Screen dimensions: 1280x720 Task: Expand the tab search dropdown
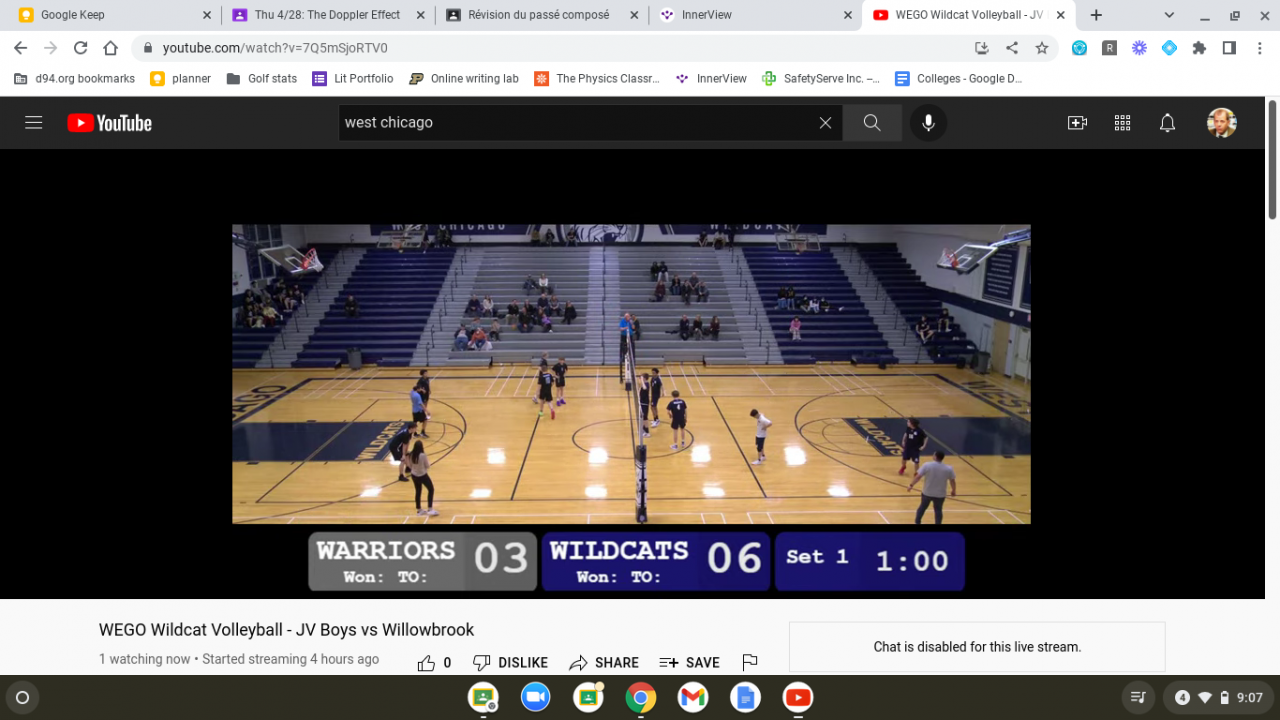(1169, 15)
